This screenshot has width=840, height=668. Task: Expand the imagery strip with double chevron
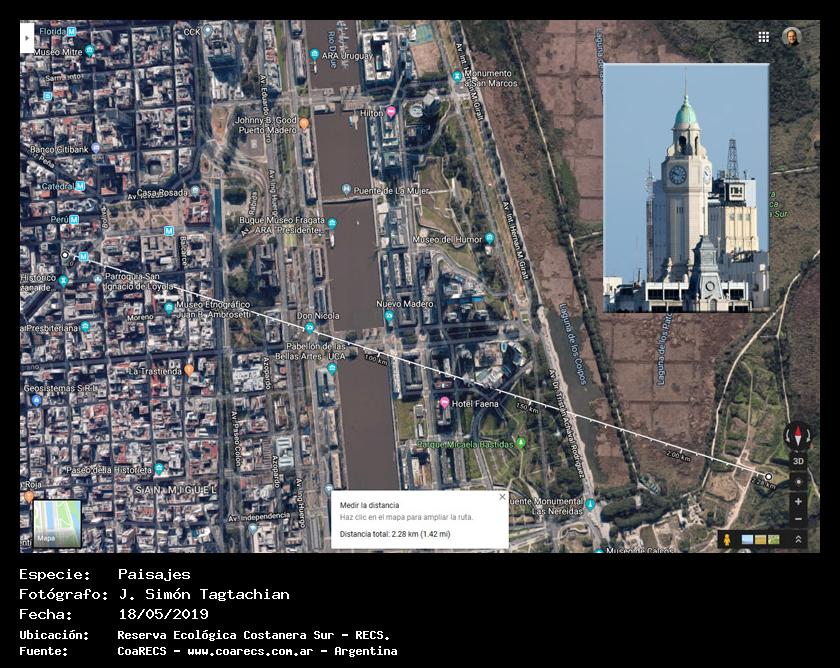click(798, 540)
